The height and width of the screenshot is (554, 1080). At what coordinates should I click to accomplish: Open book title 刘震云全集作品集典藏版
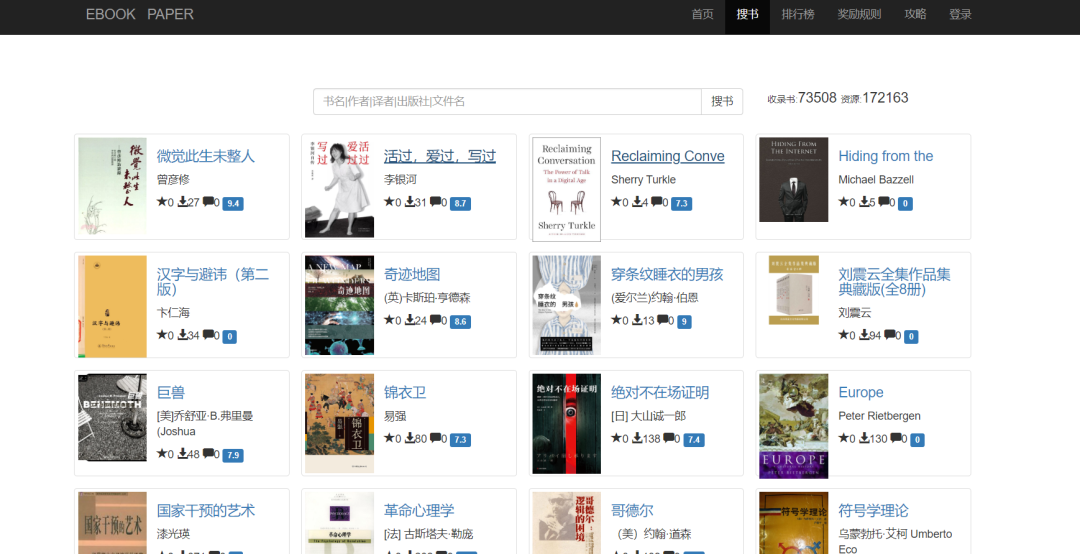pyautogui.click(x=894, y=281)
